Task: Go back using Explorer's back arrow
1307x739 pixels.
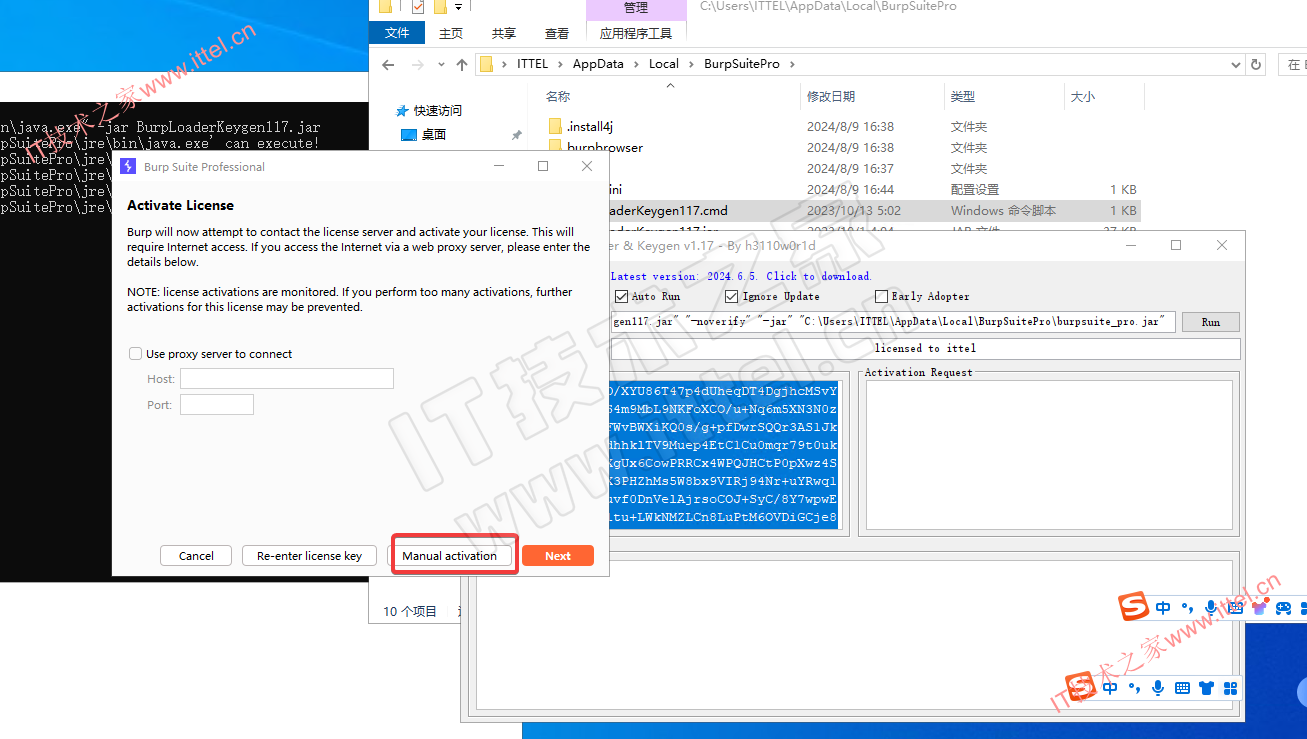Action: pyautogui.click(x=389, y=64)
